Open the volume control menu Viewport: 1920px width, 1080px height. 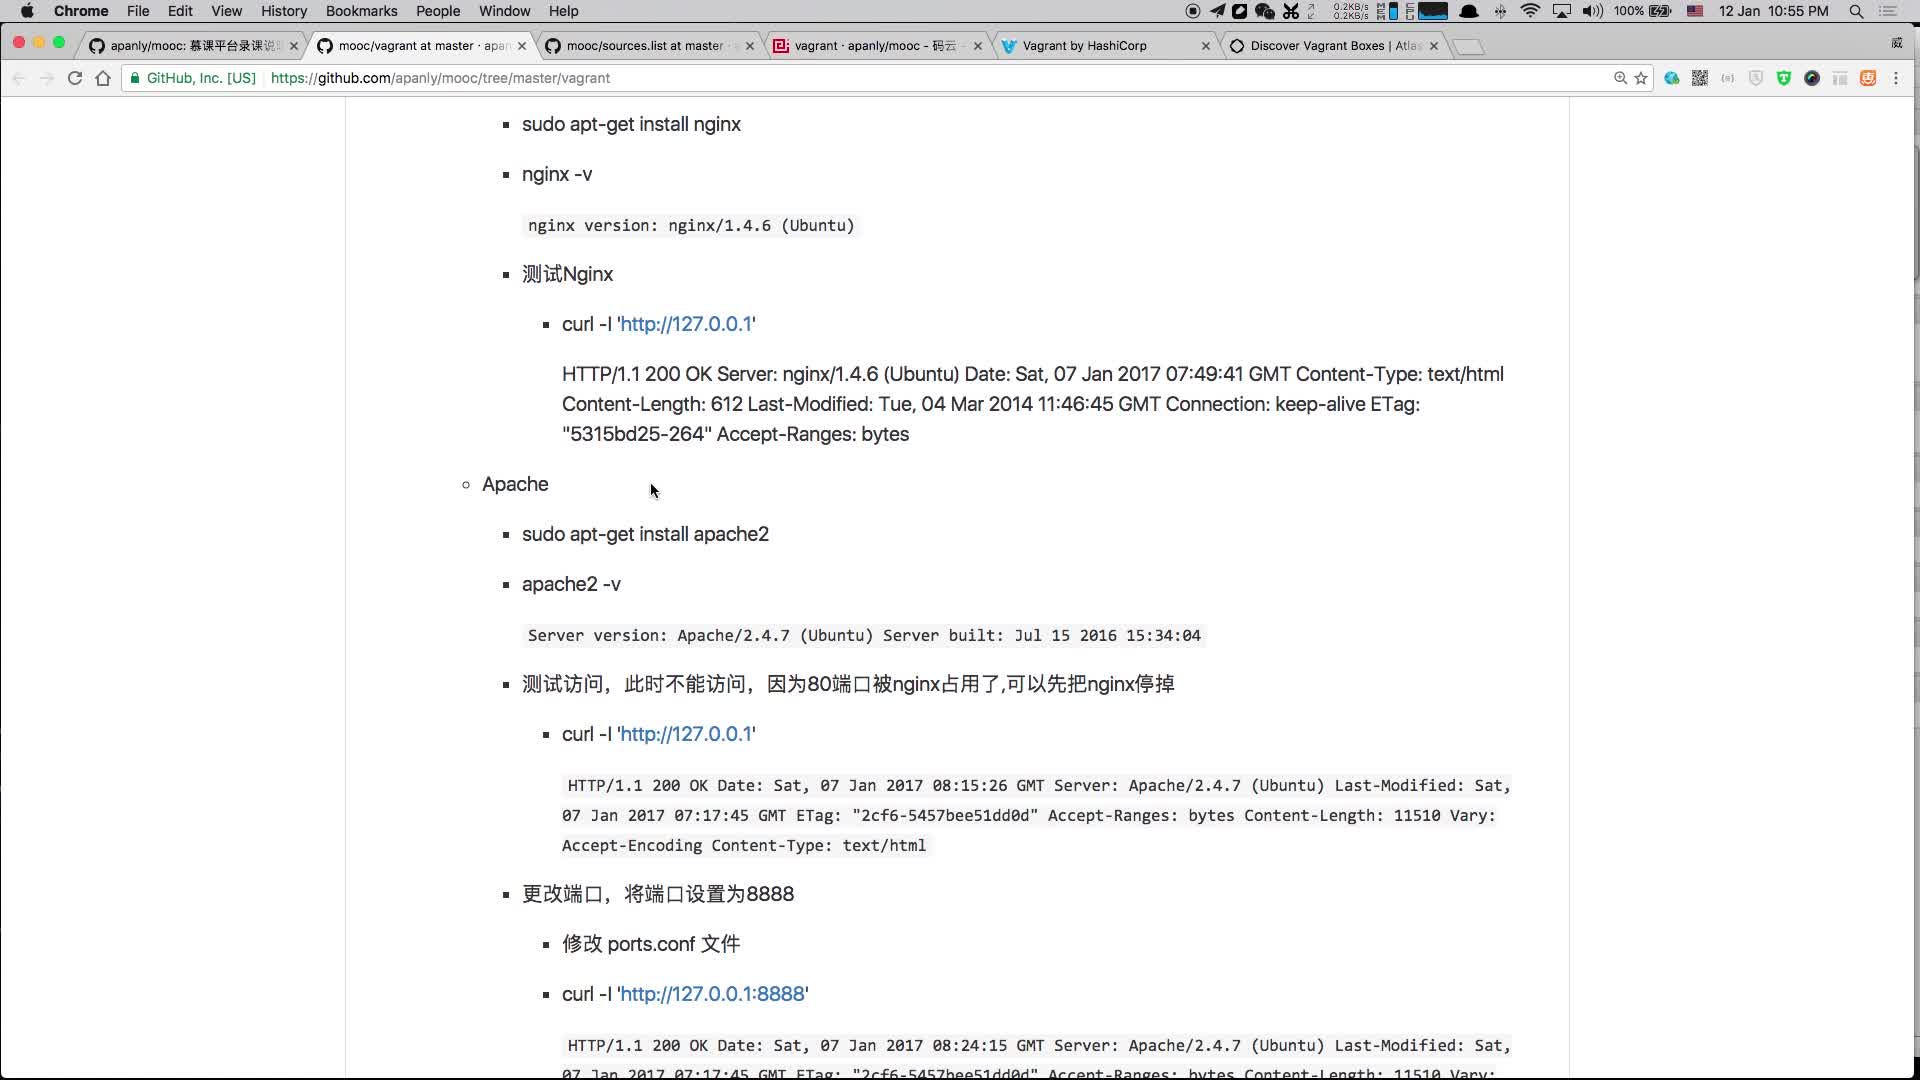point(1593,11)
